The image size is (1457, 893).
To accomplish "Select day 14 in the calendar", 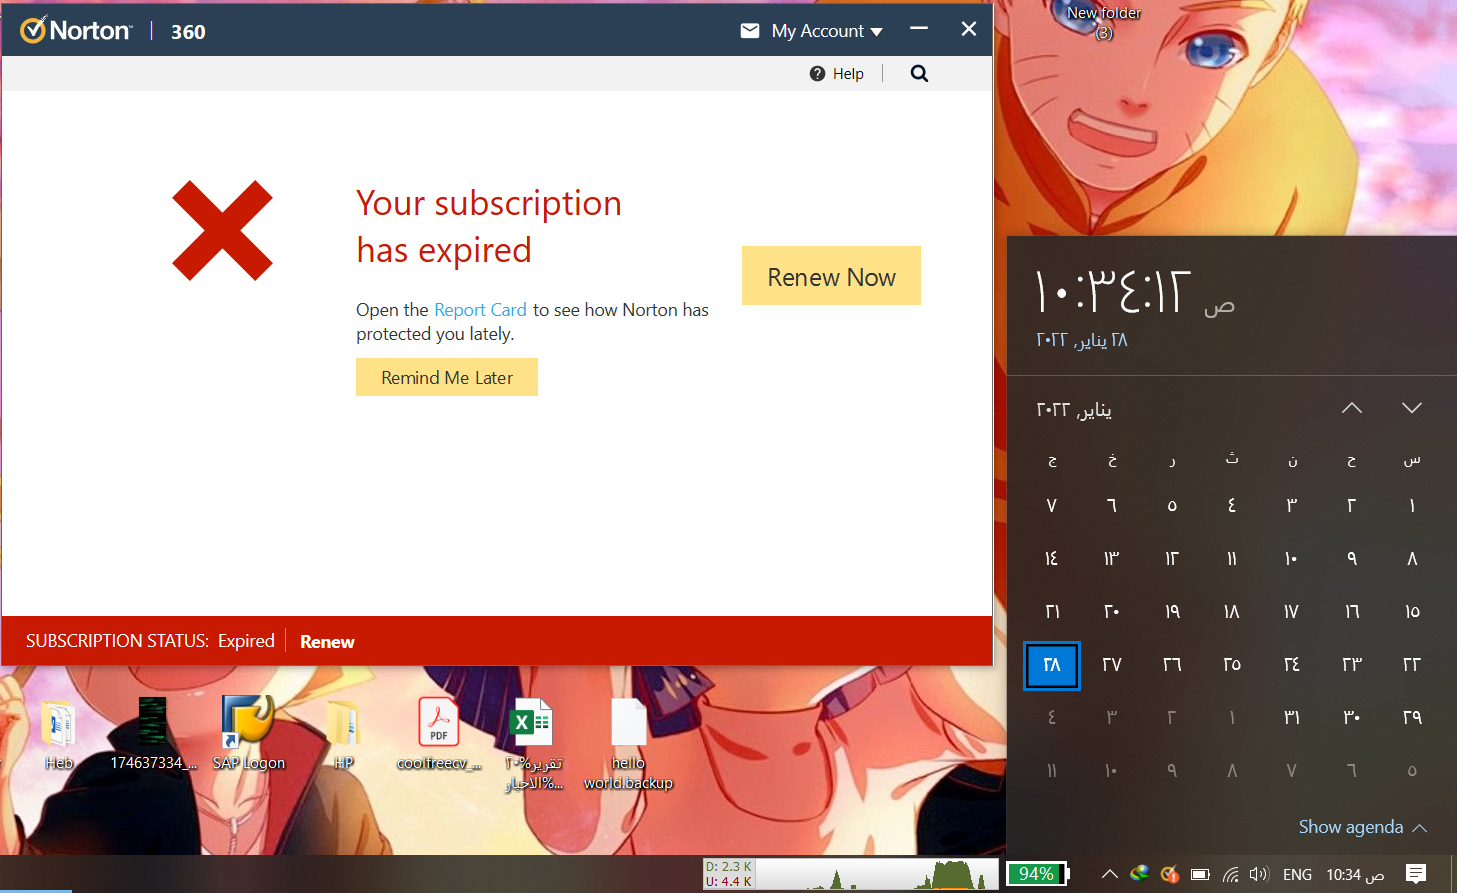I will pos(1052,559).
